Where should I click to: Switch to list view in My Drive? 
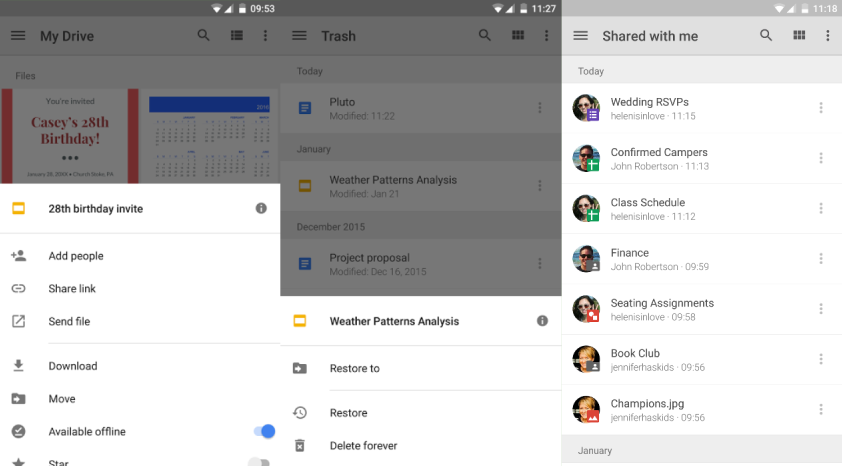tap(236, 36)
